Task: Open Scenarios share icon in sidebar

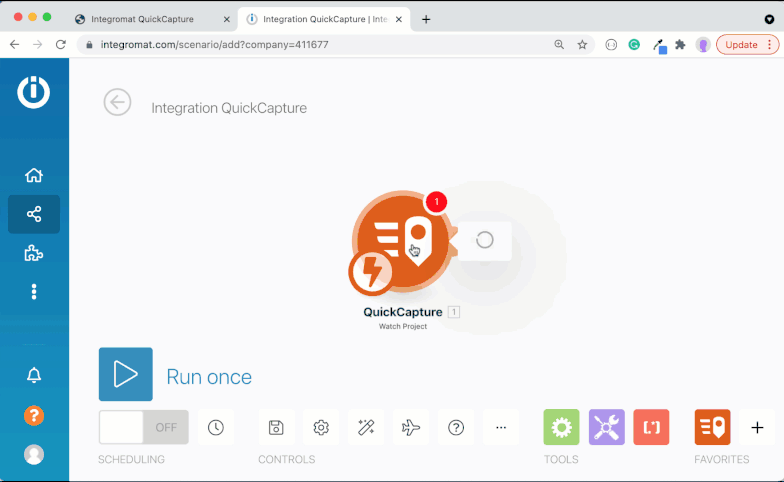Action: pos(34,214)
